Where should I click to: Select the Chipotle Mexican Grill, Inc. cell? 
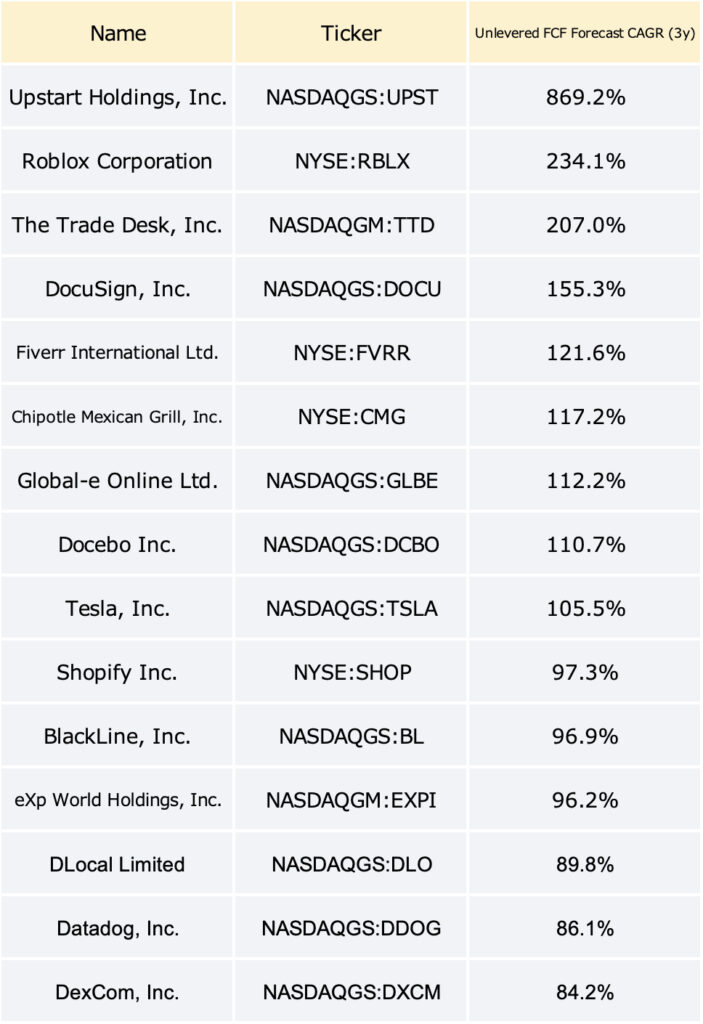(x=117, y=417)
